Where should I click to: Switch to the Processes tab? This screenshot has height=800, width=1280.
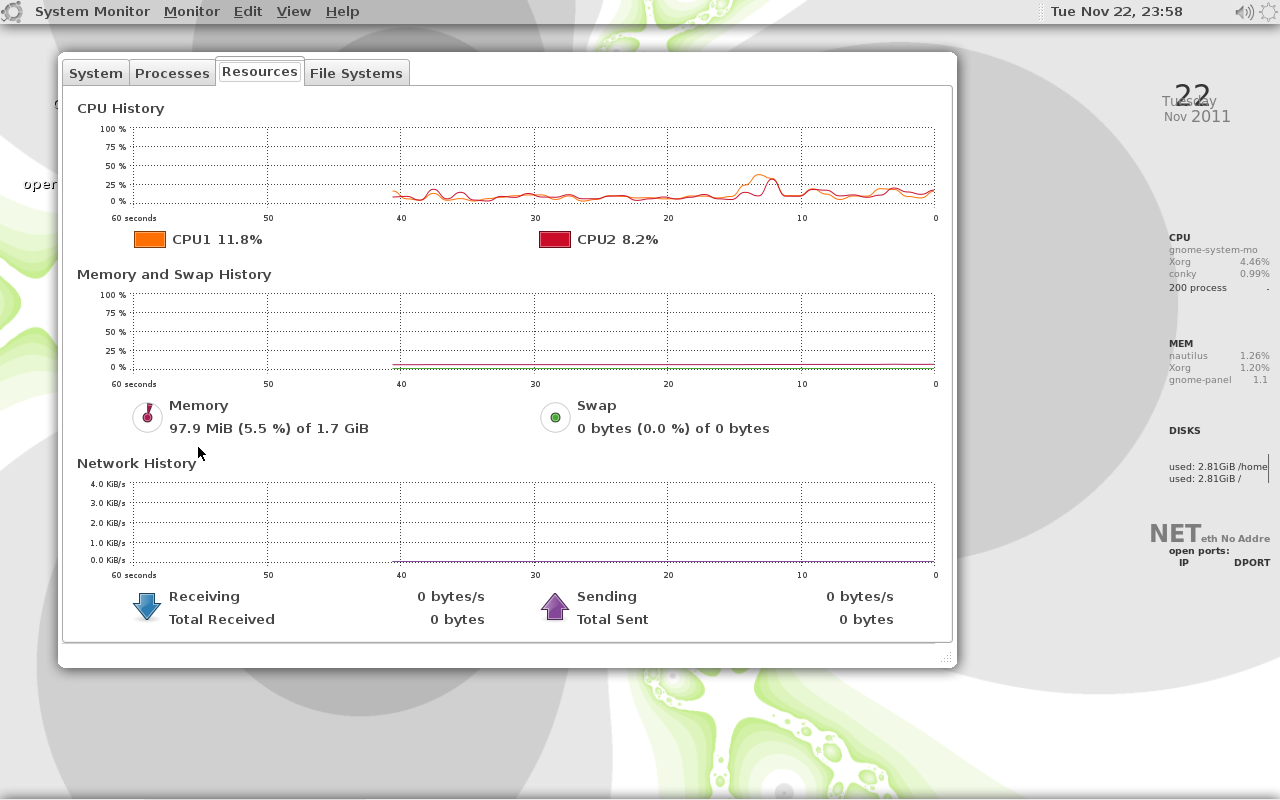172,72
